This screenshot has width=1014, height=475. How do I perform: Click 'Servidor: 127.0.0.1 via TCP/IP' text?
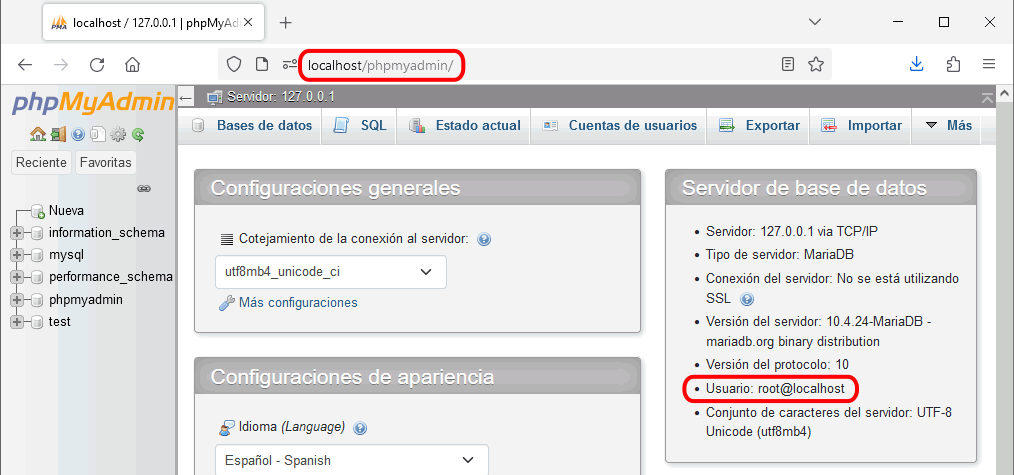click(x=792, y=231)
